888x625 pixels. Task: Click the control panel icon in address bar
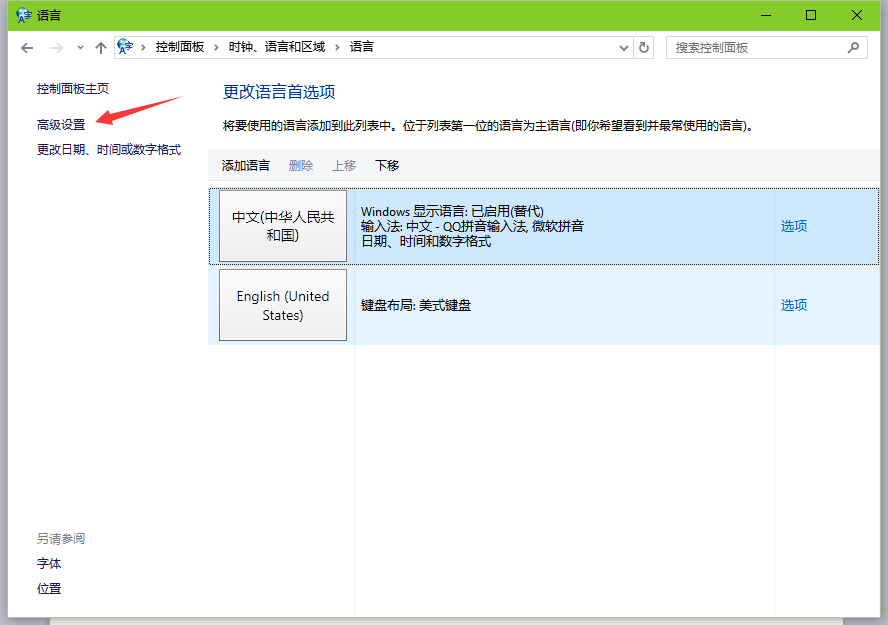click(125, 46)
